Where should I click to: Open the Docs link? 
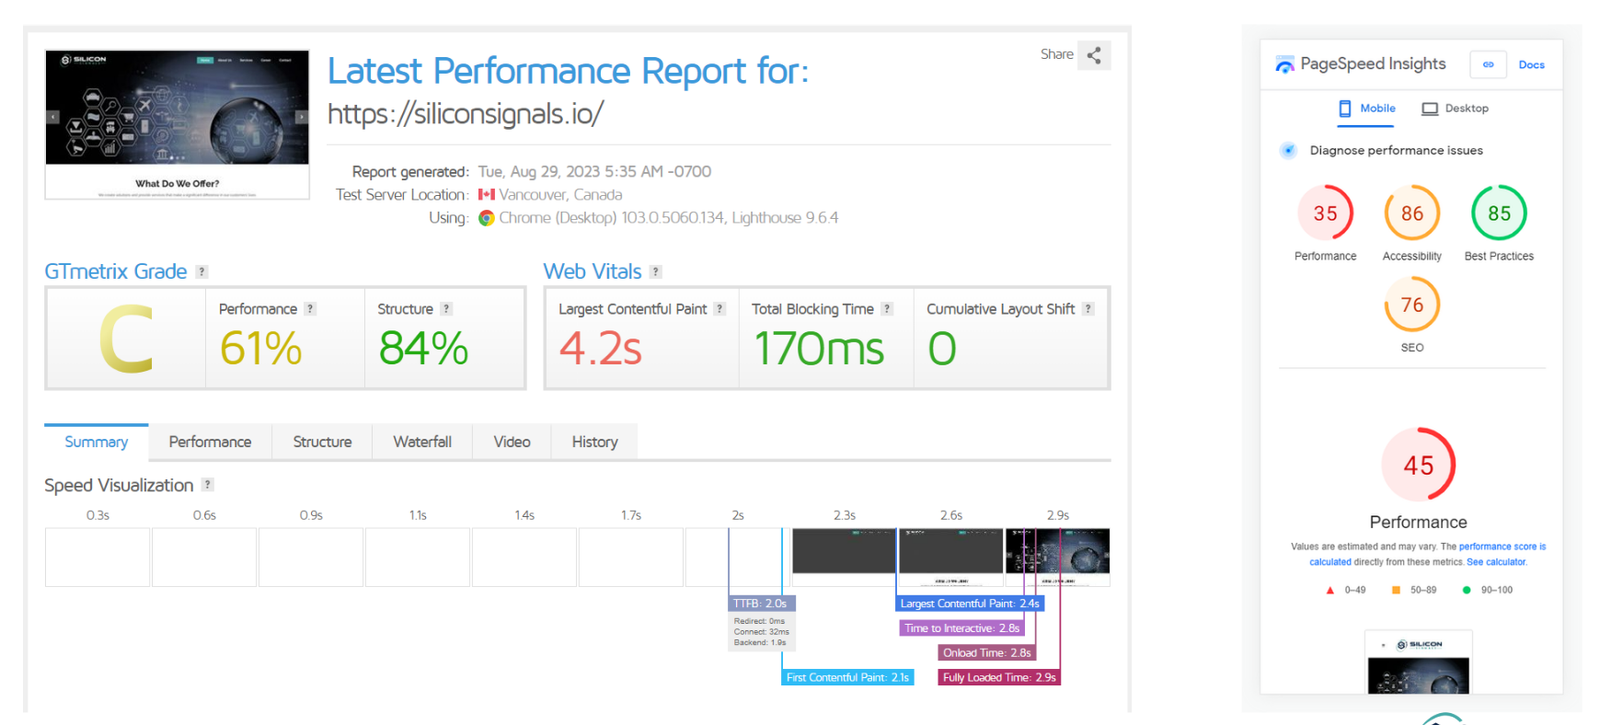1531,65
